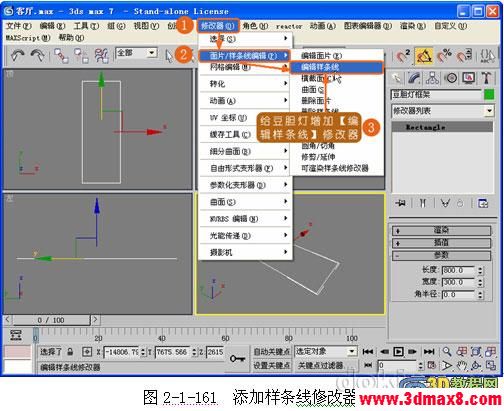Open the 编辑 menu
The width and height of the screenshot is (504, 411).
point(52,26)
